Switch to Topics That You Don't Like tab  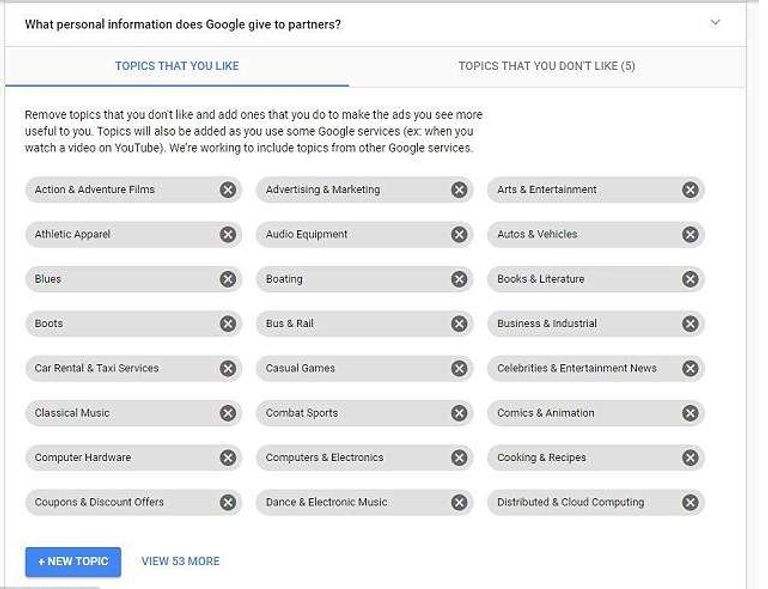546,67
